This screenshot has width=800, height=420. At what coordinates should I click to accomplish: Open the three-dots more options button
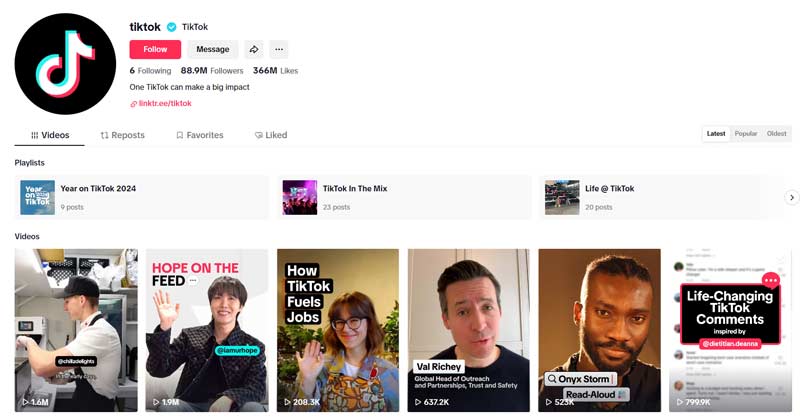click(x=279, y=50)
